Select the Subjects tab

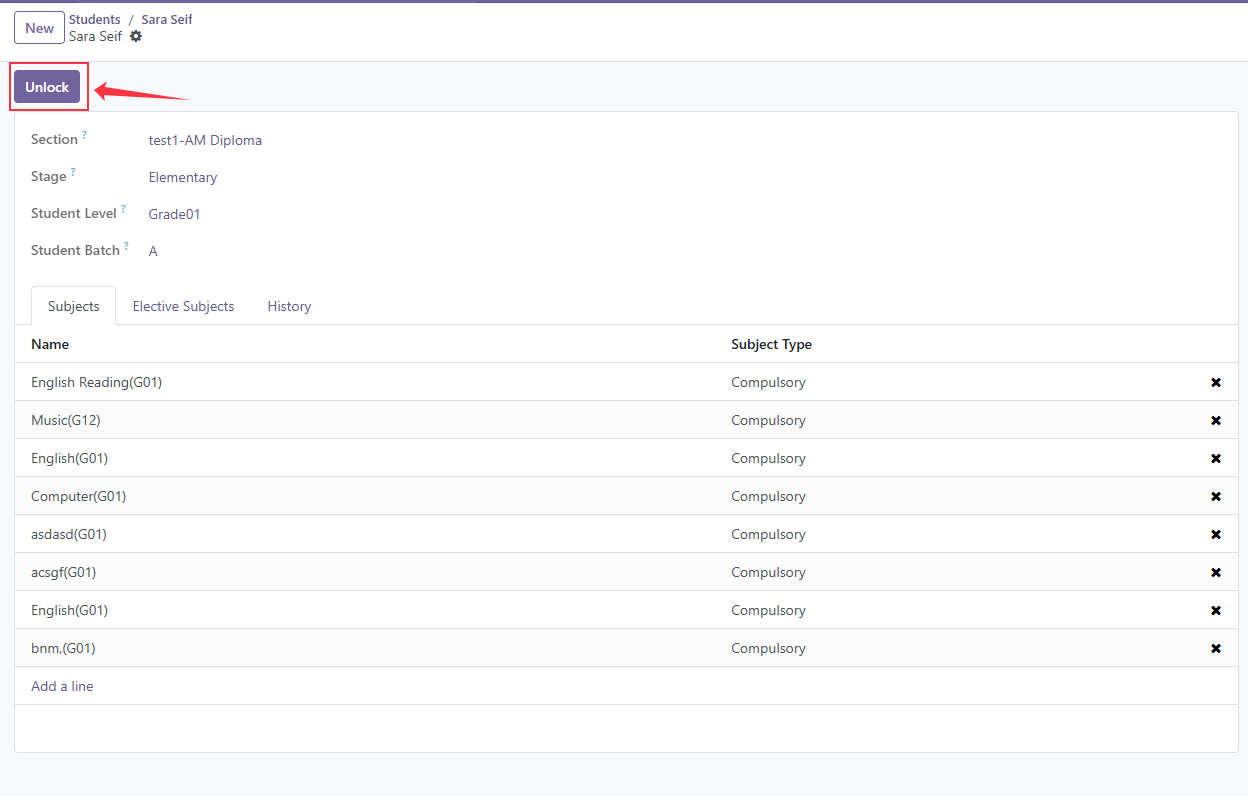click(x=74, y=306)
